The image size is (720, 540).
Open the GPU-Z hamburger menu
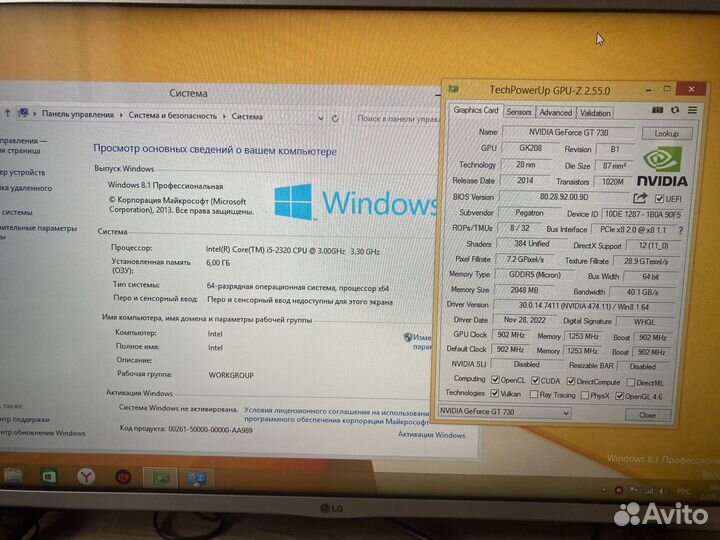tap(692, 110)
